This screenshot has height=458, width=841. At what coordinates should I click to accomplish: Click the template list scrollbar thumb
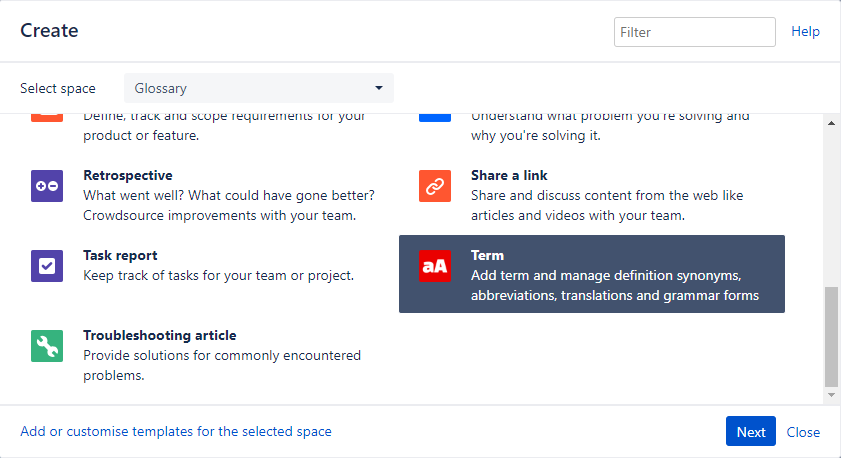(x=831, y=336)
